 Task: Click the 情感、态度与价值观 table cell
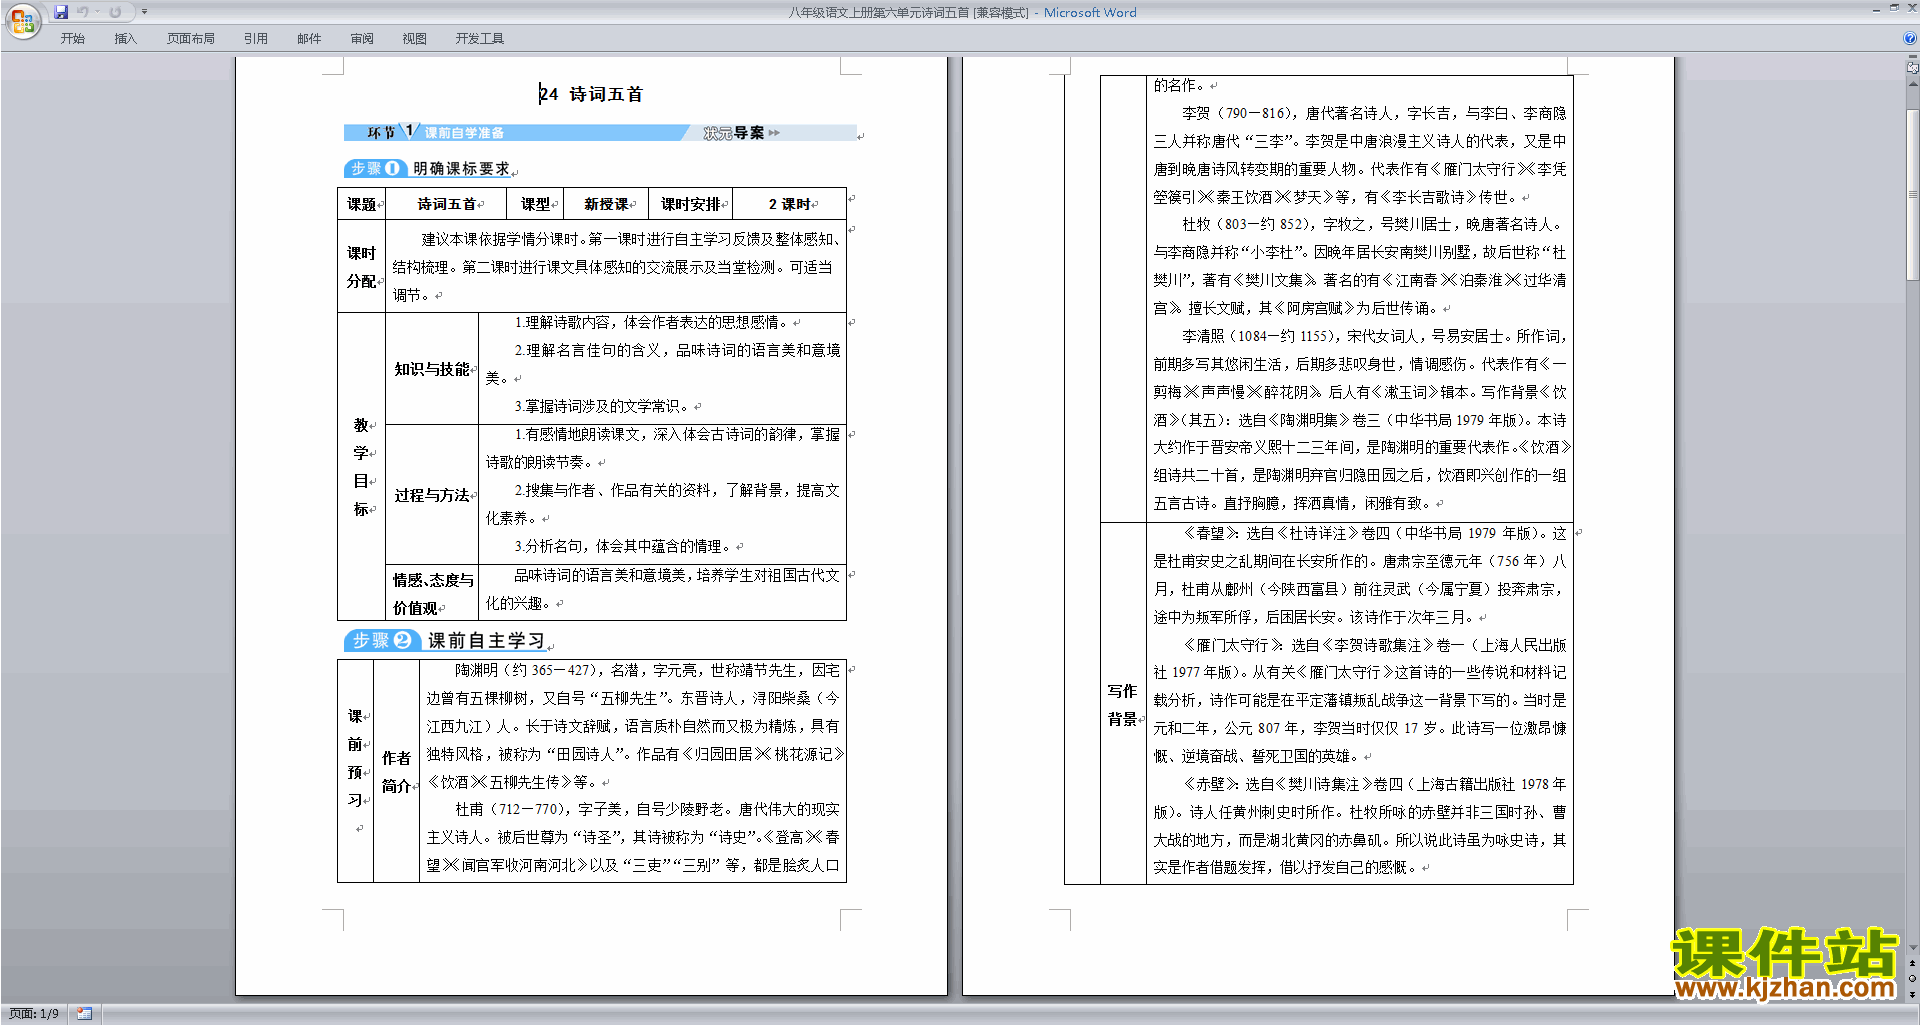(x=432, y=593)
